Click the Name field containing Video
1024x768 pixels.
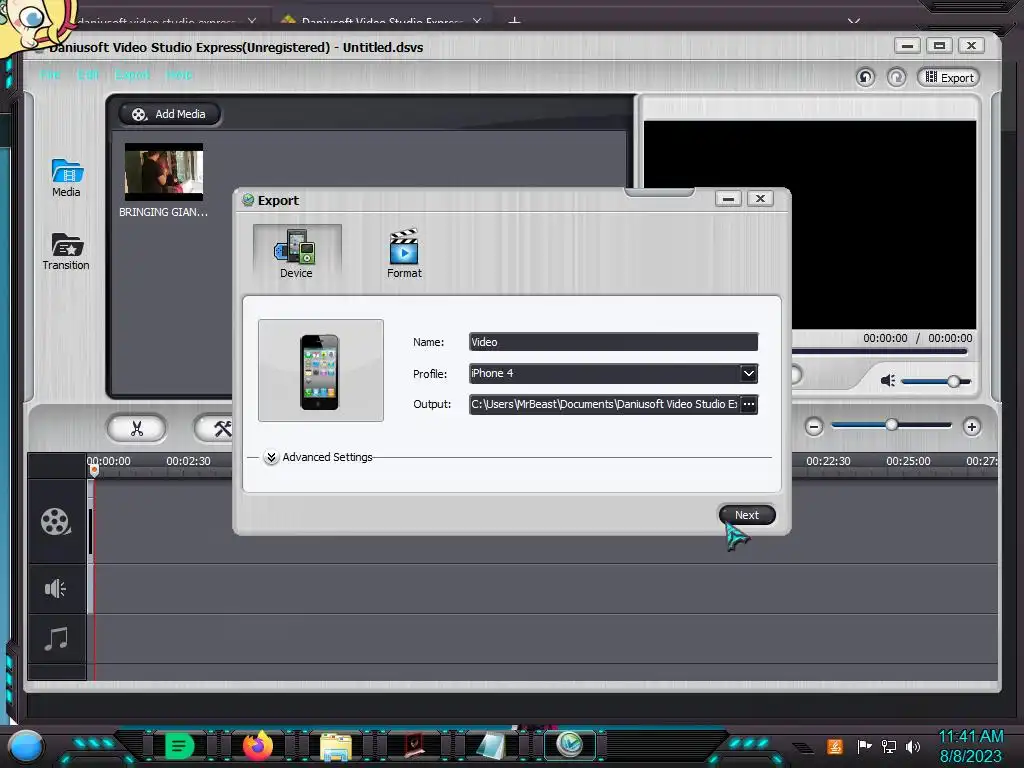point(613,342)
